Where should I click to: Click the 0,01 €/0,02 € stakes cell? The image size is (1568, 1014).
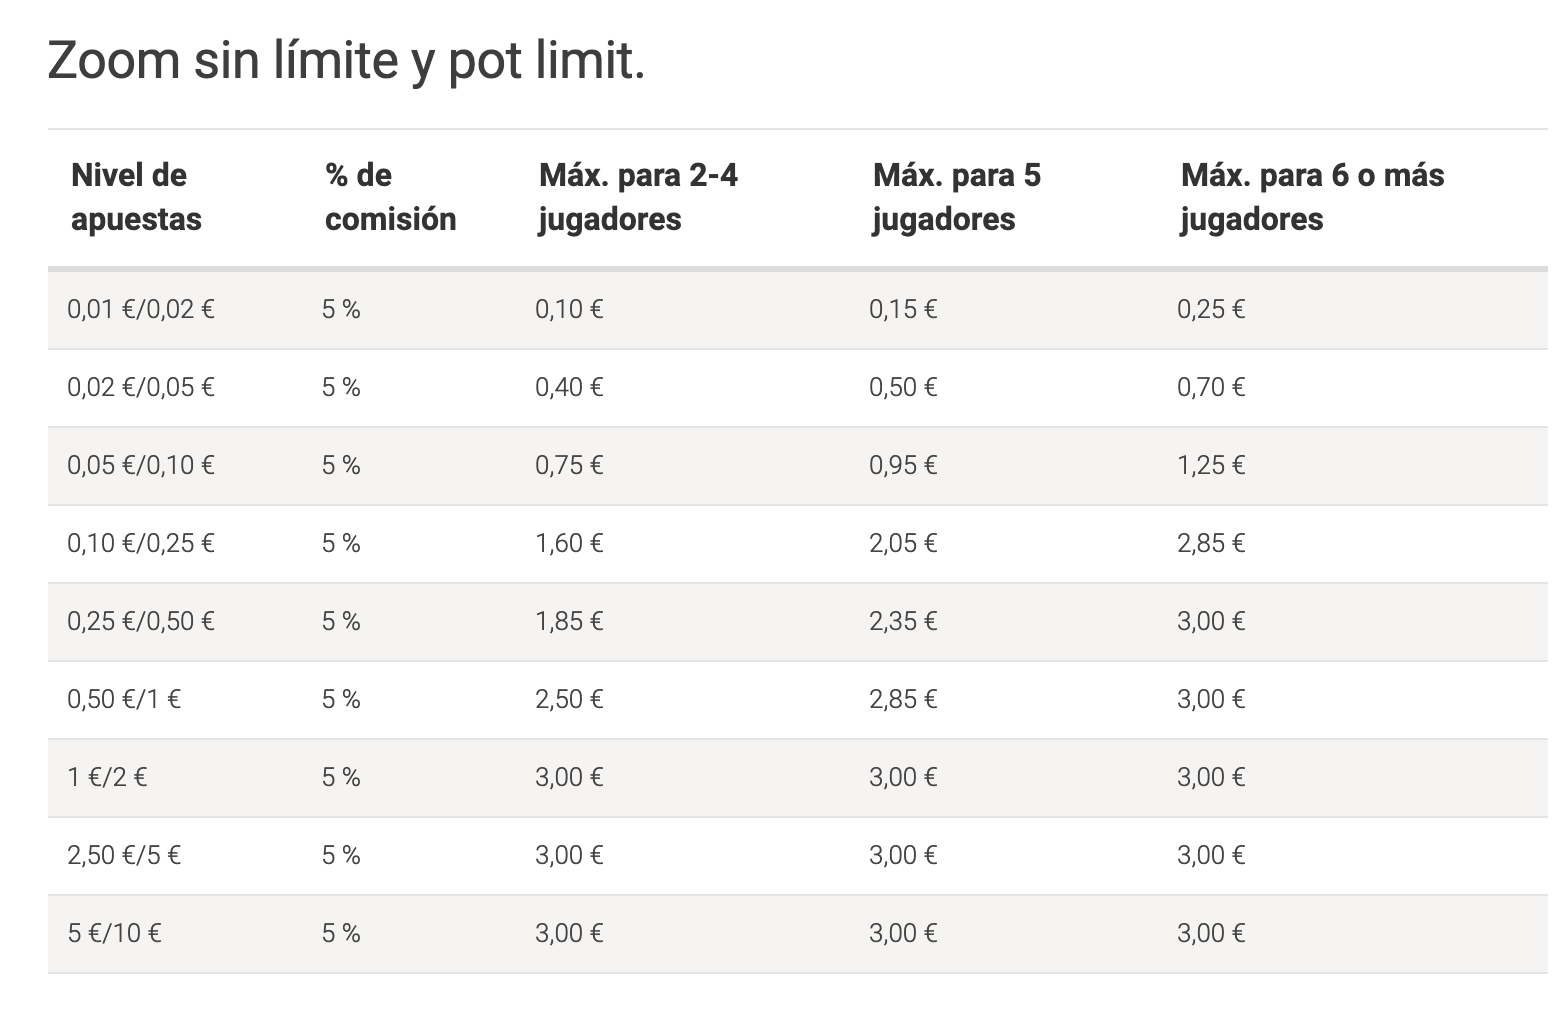click(141, 309)
